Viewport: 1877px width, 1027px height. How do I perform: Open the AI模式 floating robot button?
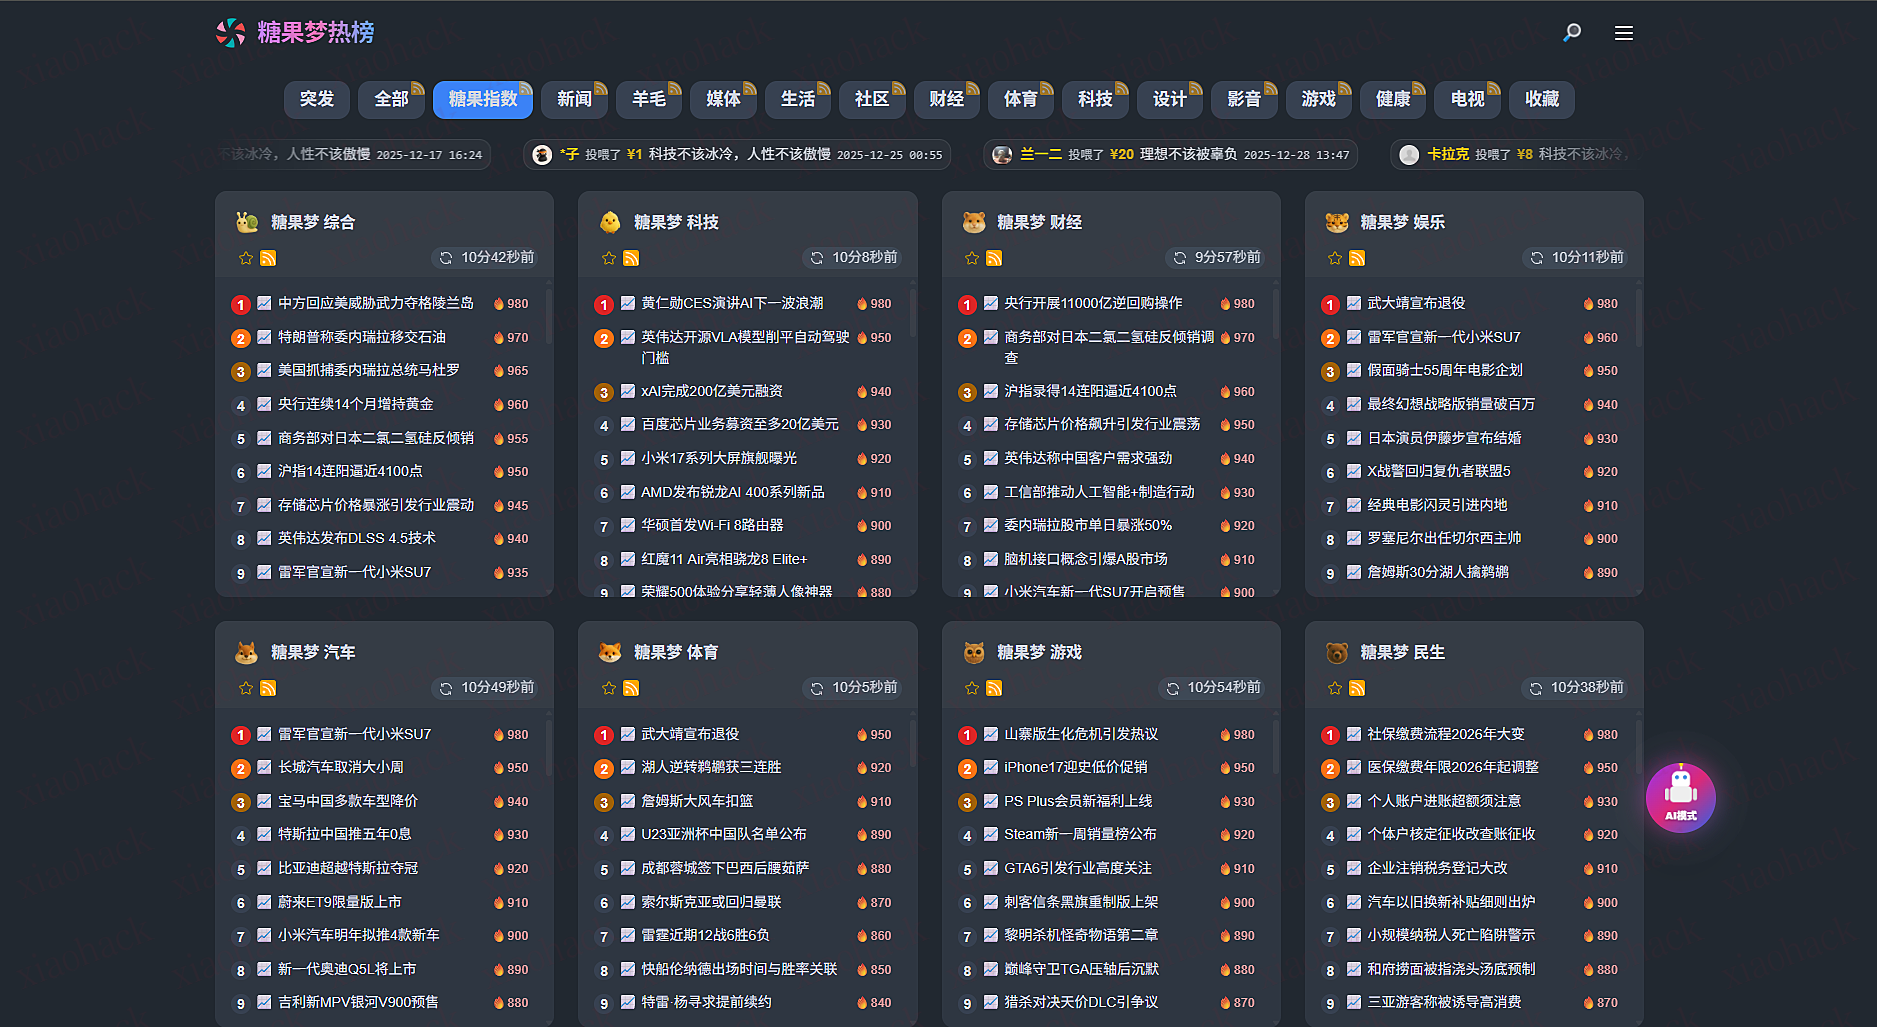[1680, 797]
